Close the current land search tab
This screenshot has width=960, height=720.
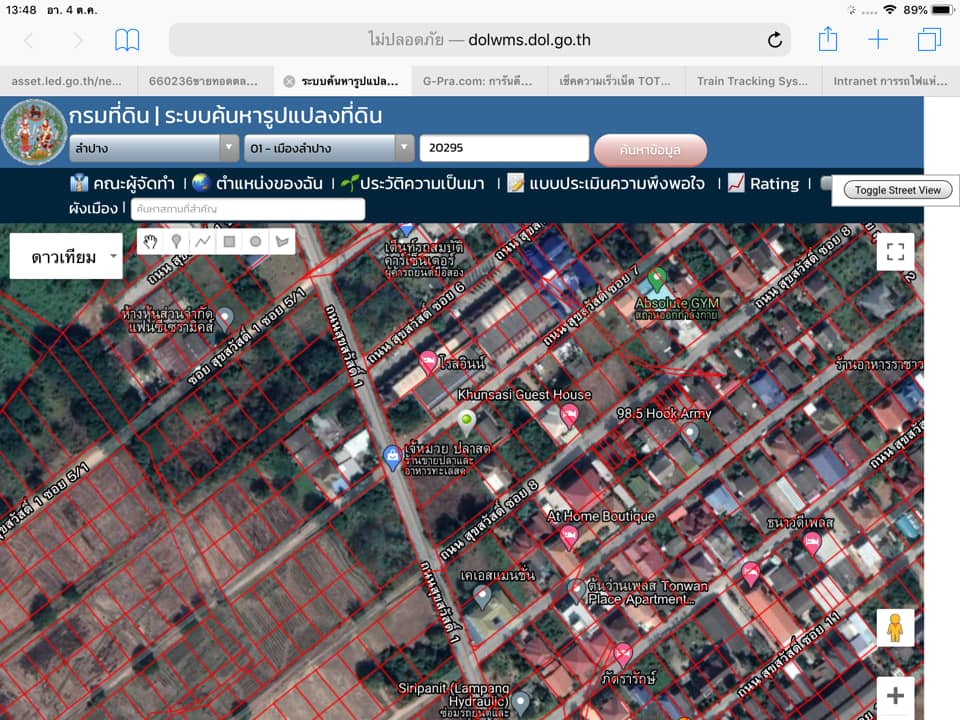pos(289,81)
